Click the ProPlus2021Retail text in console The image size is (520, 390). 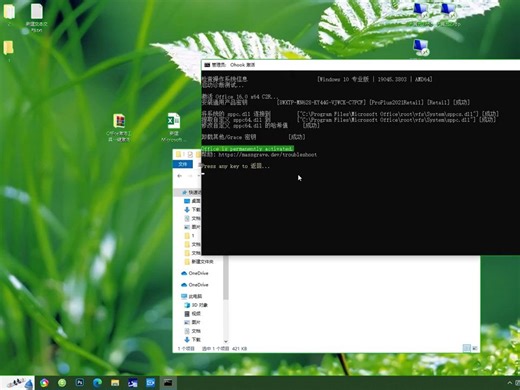[397, 102]
